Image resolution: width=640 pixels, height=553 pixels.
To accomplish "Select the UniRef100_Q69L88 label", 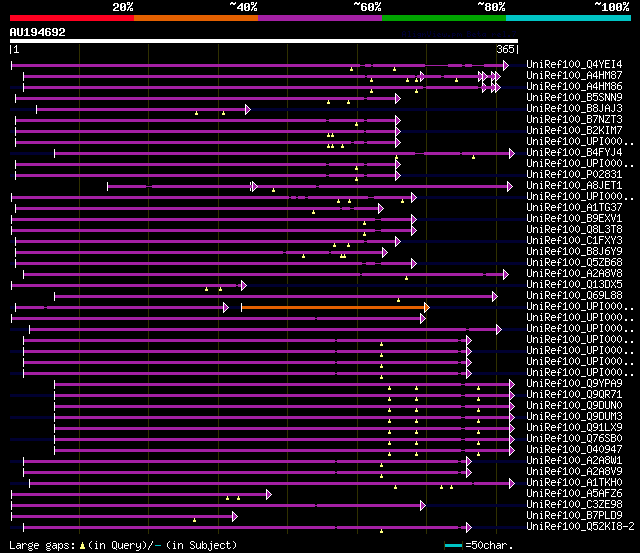I will click(574, 295).
